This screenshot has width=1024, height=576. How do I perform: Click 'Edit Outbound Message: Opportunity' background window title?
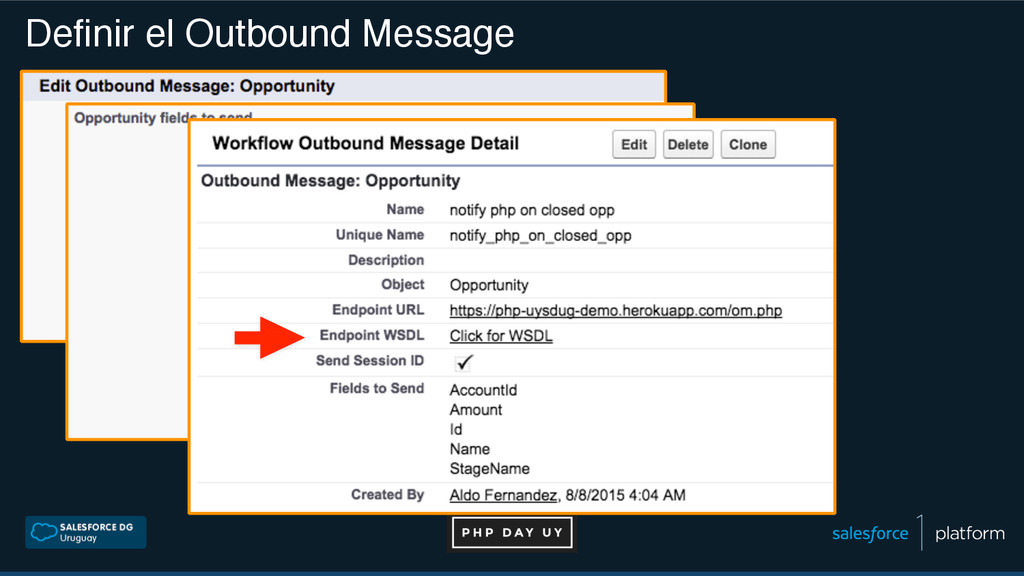click(187, 86)
